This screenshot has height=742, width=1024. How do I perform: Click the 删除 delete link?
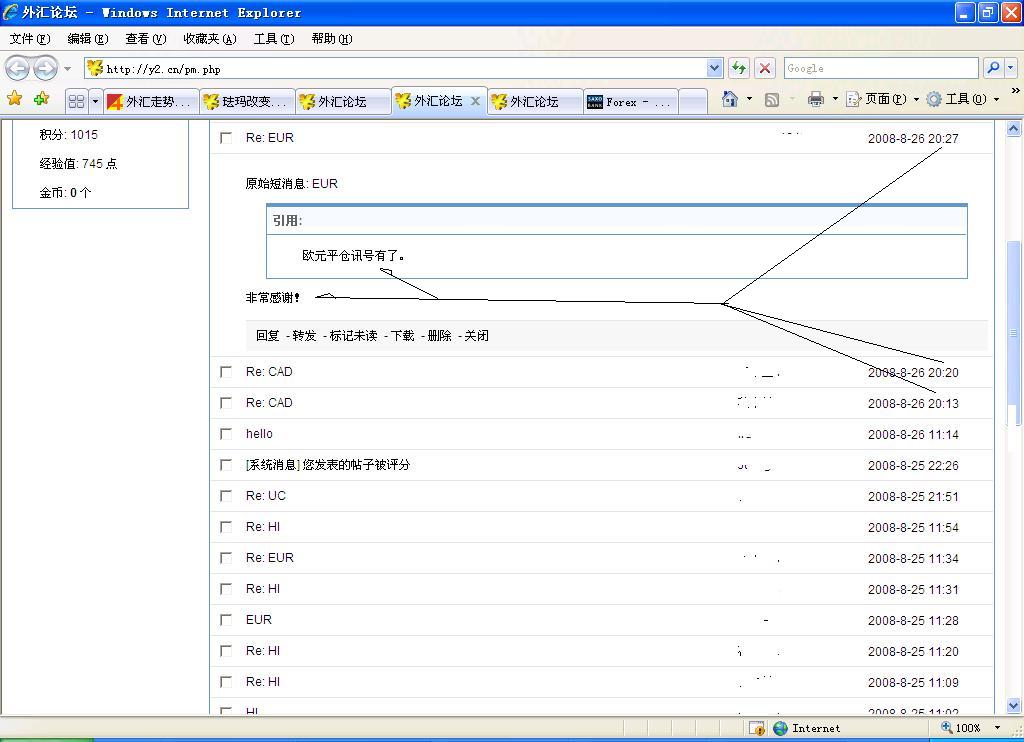point(440,336)
